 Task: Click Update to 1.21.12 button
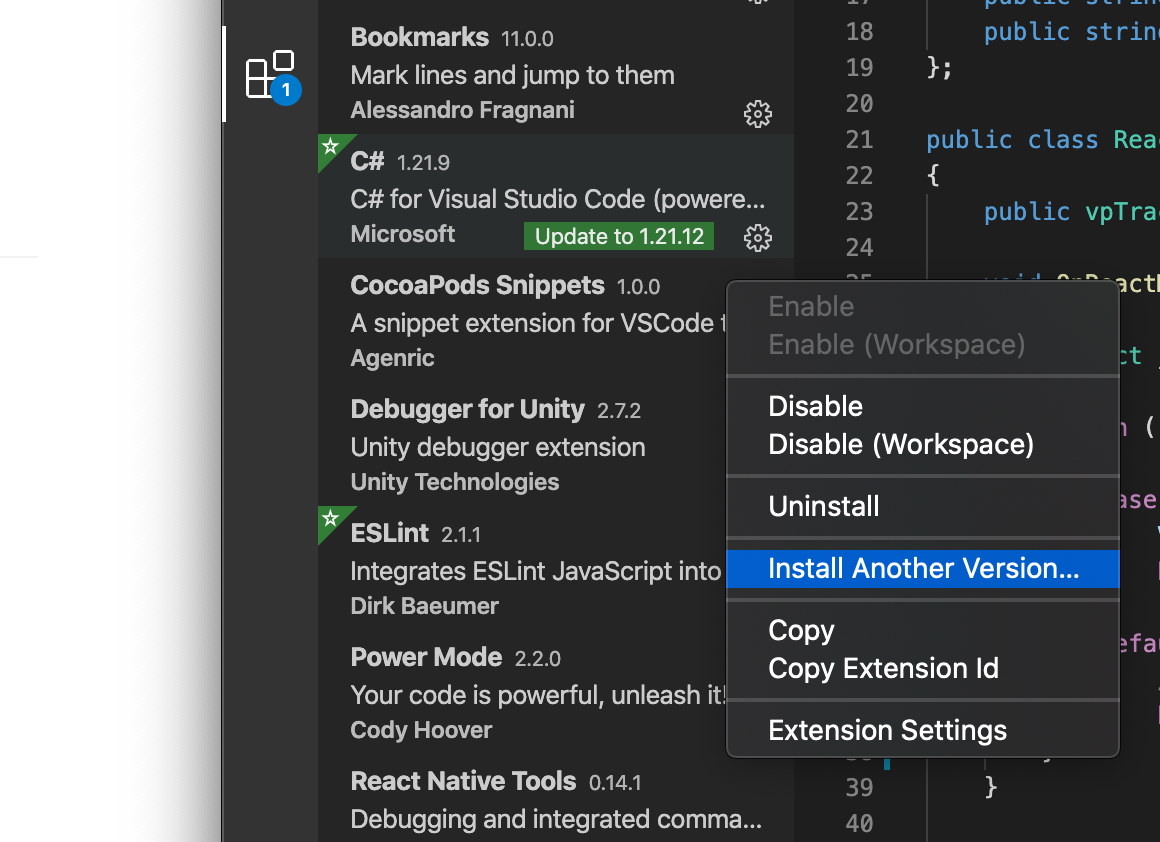coord(619,236)
